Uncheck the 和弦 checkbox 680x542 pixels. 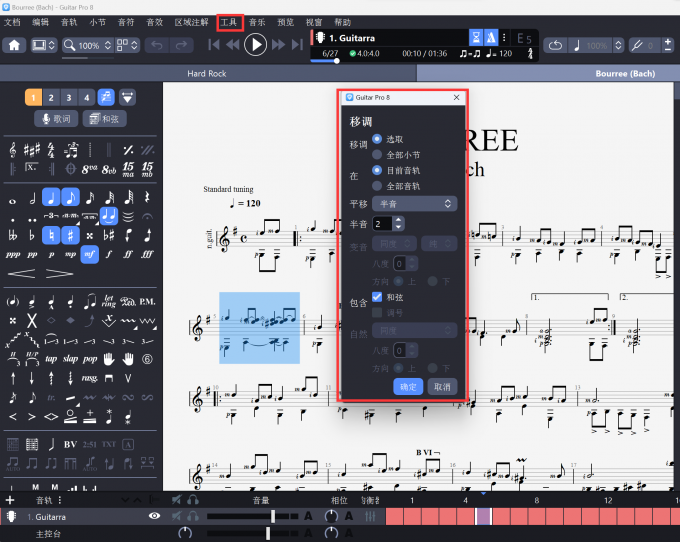coord(377,297)
